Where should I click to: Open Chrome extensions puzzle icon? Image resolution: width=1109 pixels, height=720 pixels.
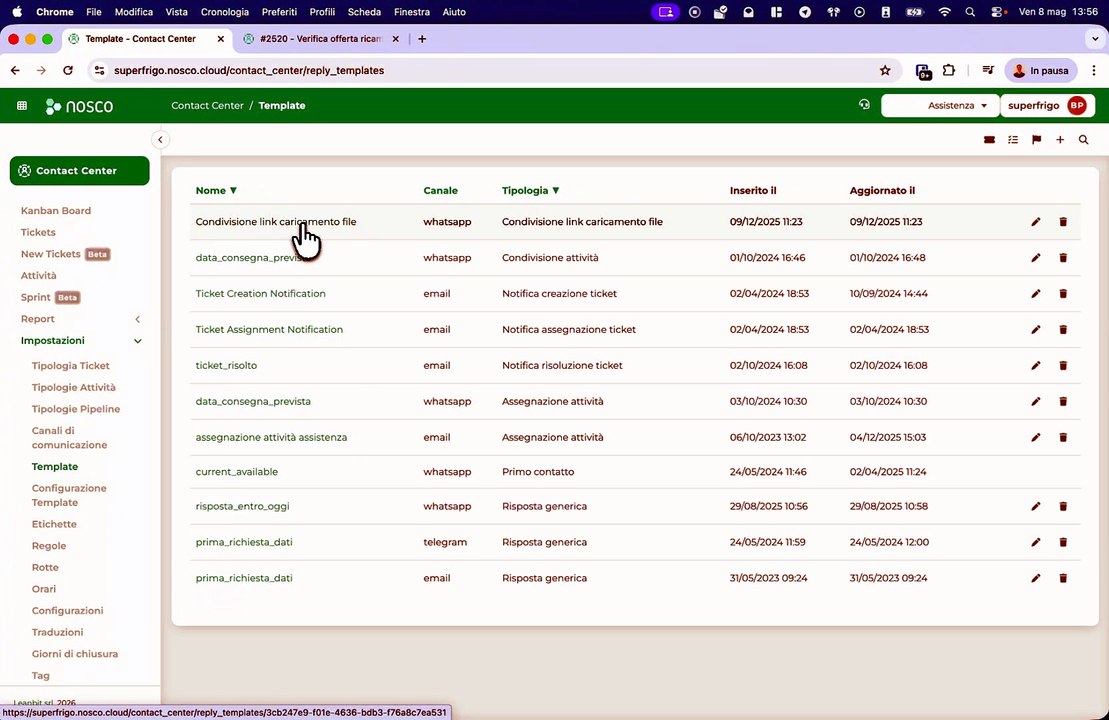click(949, 70)
